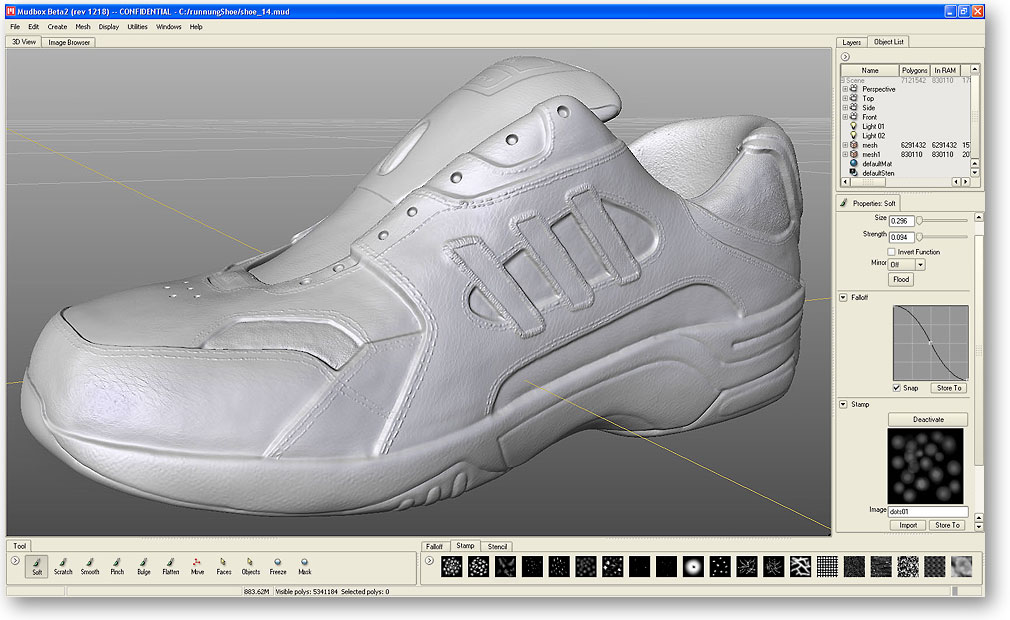Choose the Objects selection tool
This screenshot has width=1010, height=620.
coord(251,567)
